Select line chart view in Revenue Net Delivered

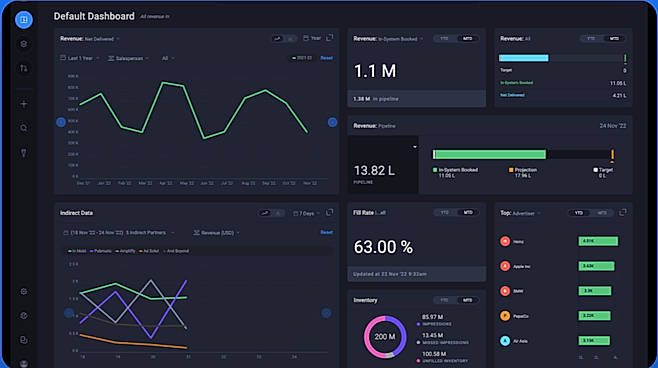point(277,39)
